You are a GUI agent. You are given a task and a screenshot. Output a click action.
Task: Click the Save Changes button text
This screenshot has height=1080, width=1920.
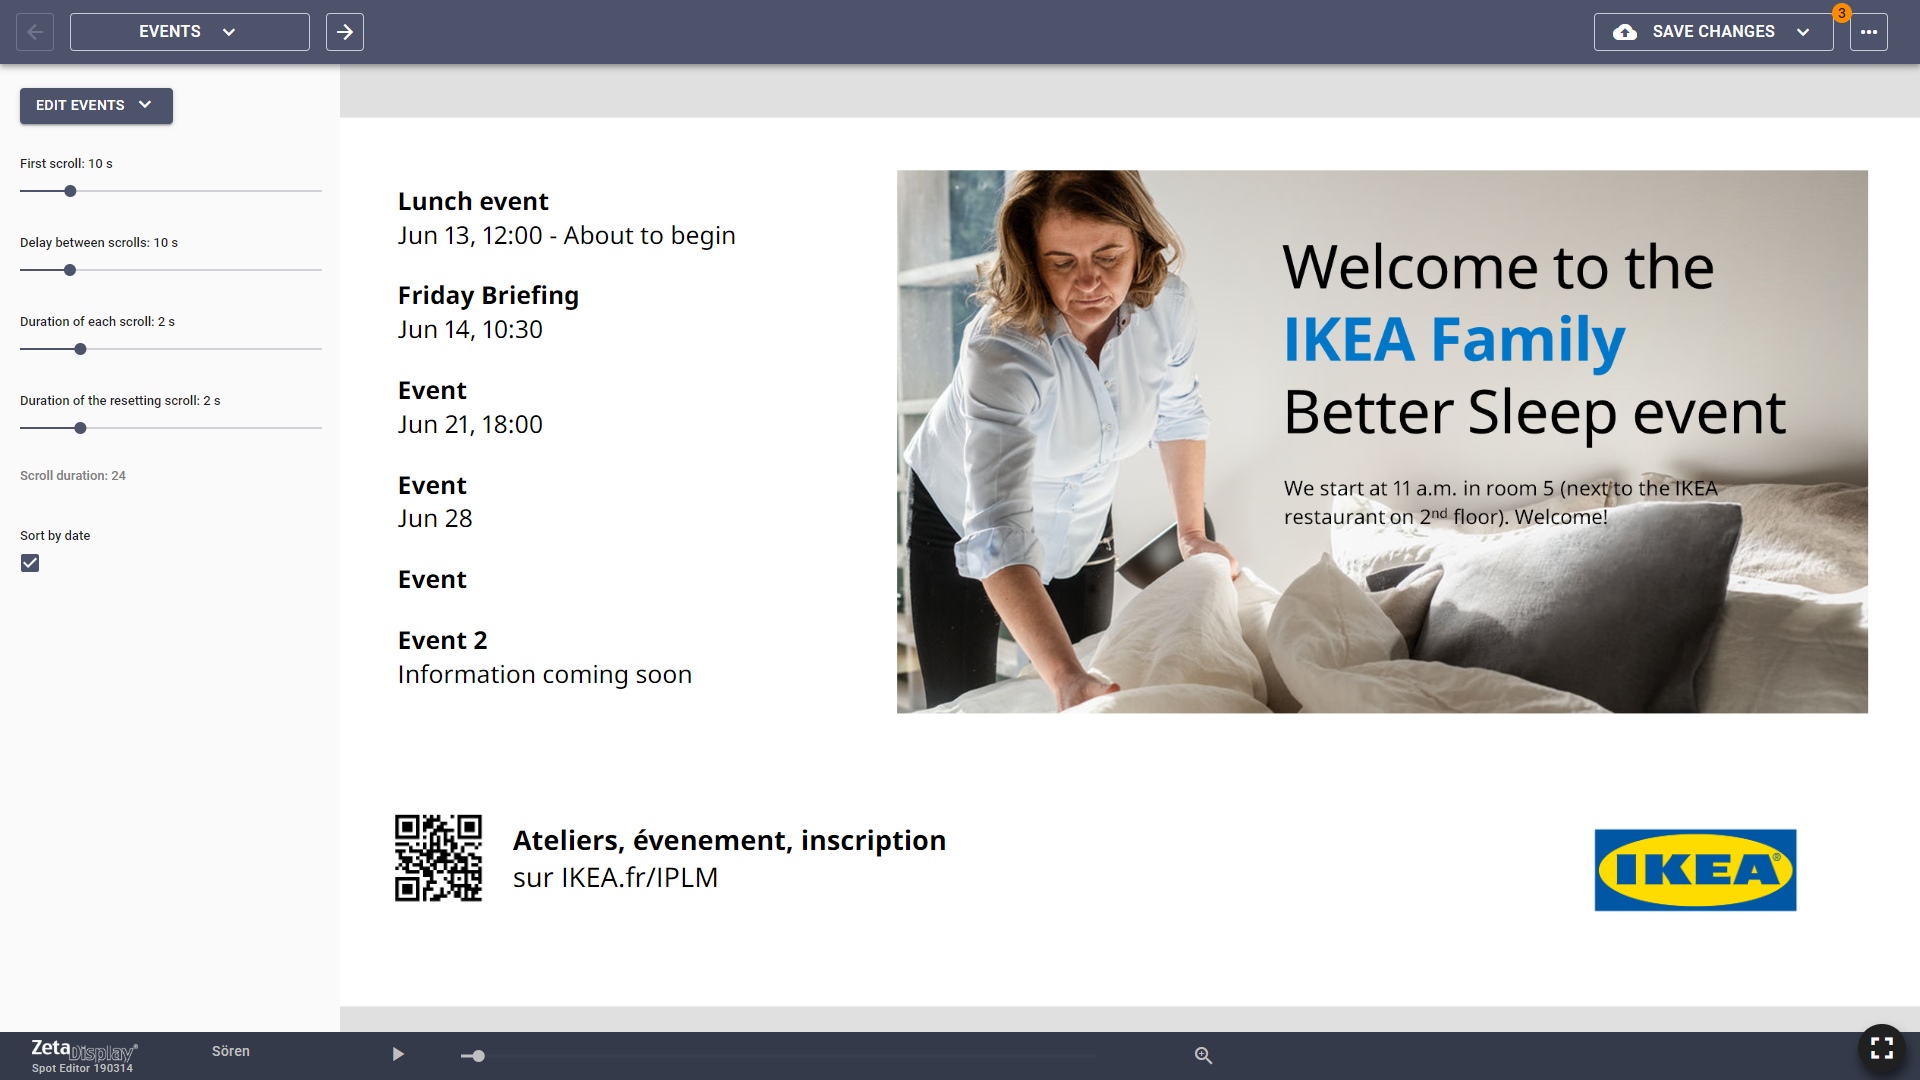[1713, 32]
